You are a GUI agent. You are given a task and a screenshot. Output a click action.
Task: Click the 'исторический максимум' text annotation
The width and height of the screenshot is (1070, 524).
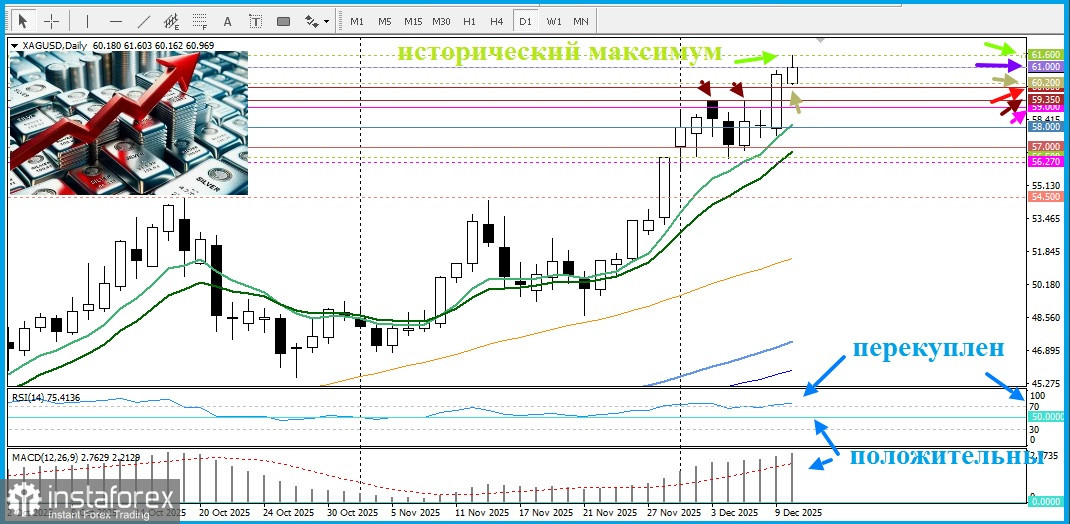click(x=560, y=53)
